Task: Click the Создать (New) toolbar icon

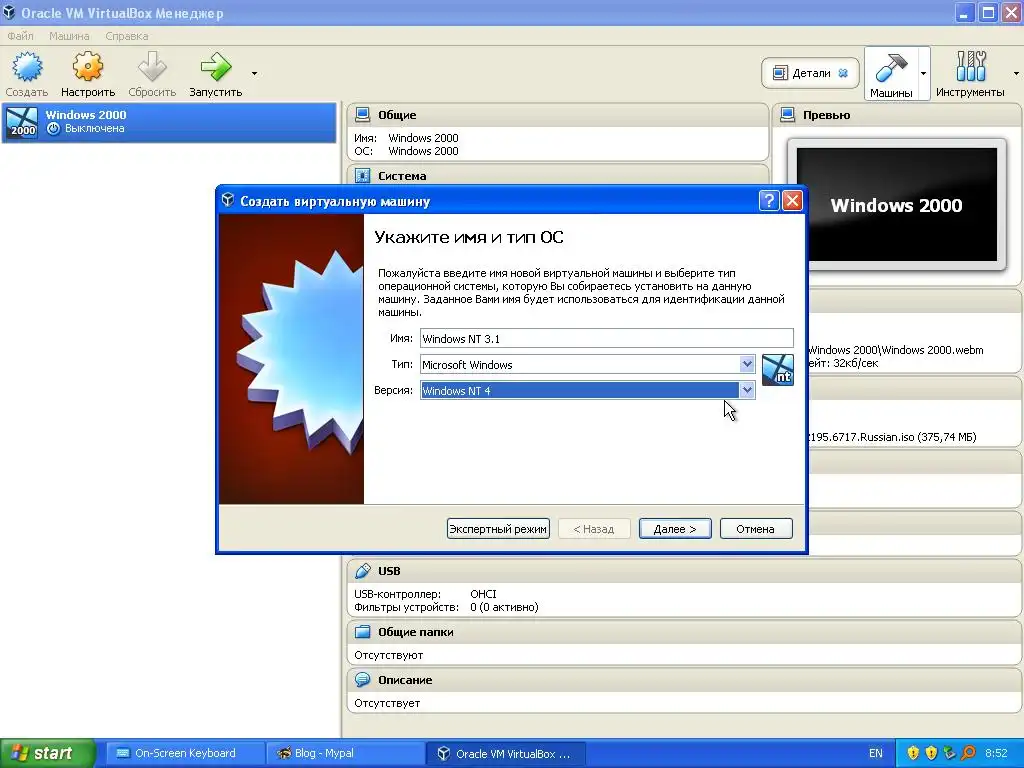Action: 27,67
